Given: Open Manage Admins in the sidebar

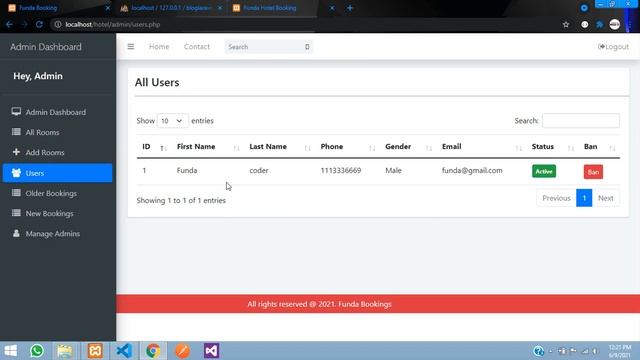Looking at the screenshot, I should click(x=57, y=233).
